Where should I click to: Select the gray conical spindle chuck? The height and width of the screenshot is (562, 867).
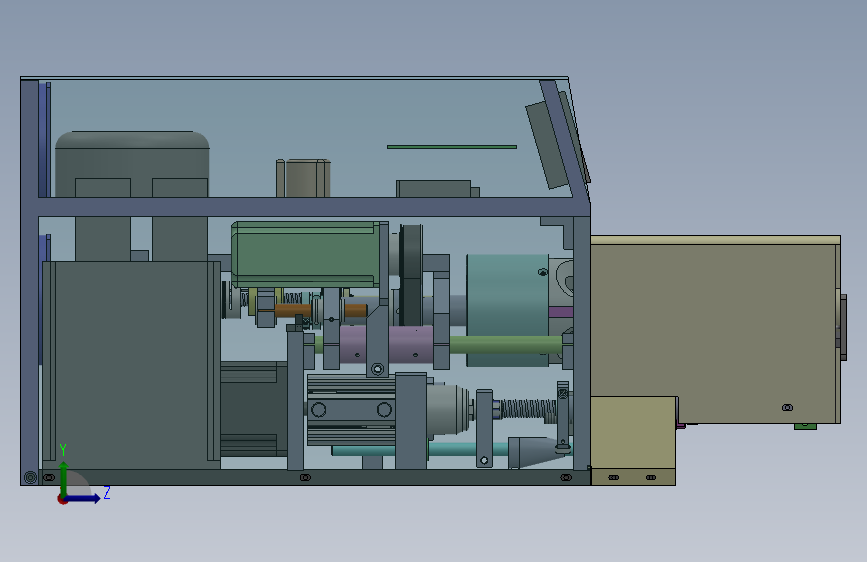449,410
